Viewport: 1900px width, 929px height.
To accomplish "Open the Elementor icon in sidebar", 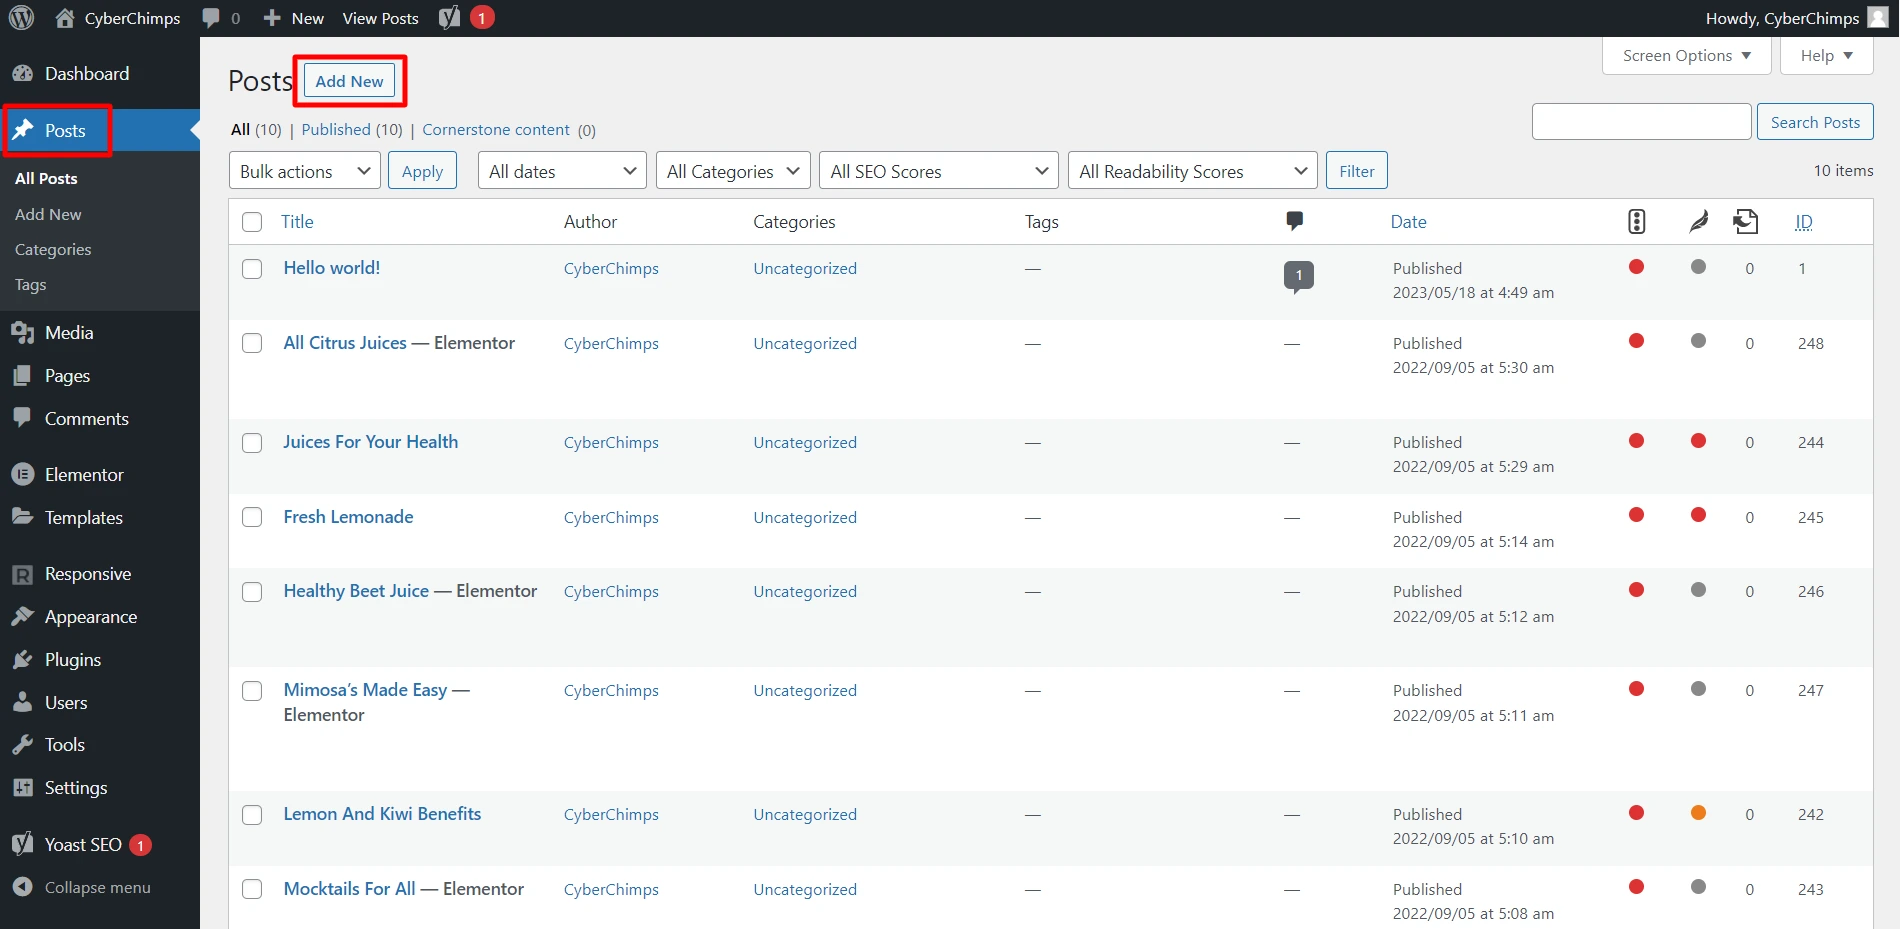I will (x=23, y=475).
